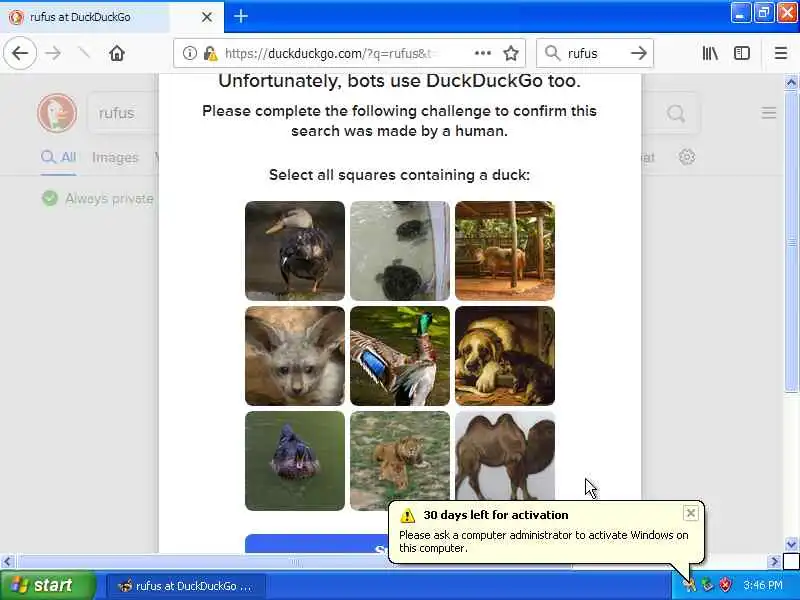Viewport: 800px width, 600px height.
Task: Select the dark duck standing photo
Action: tap(295, 251)
